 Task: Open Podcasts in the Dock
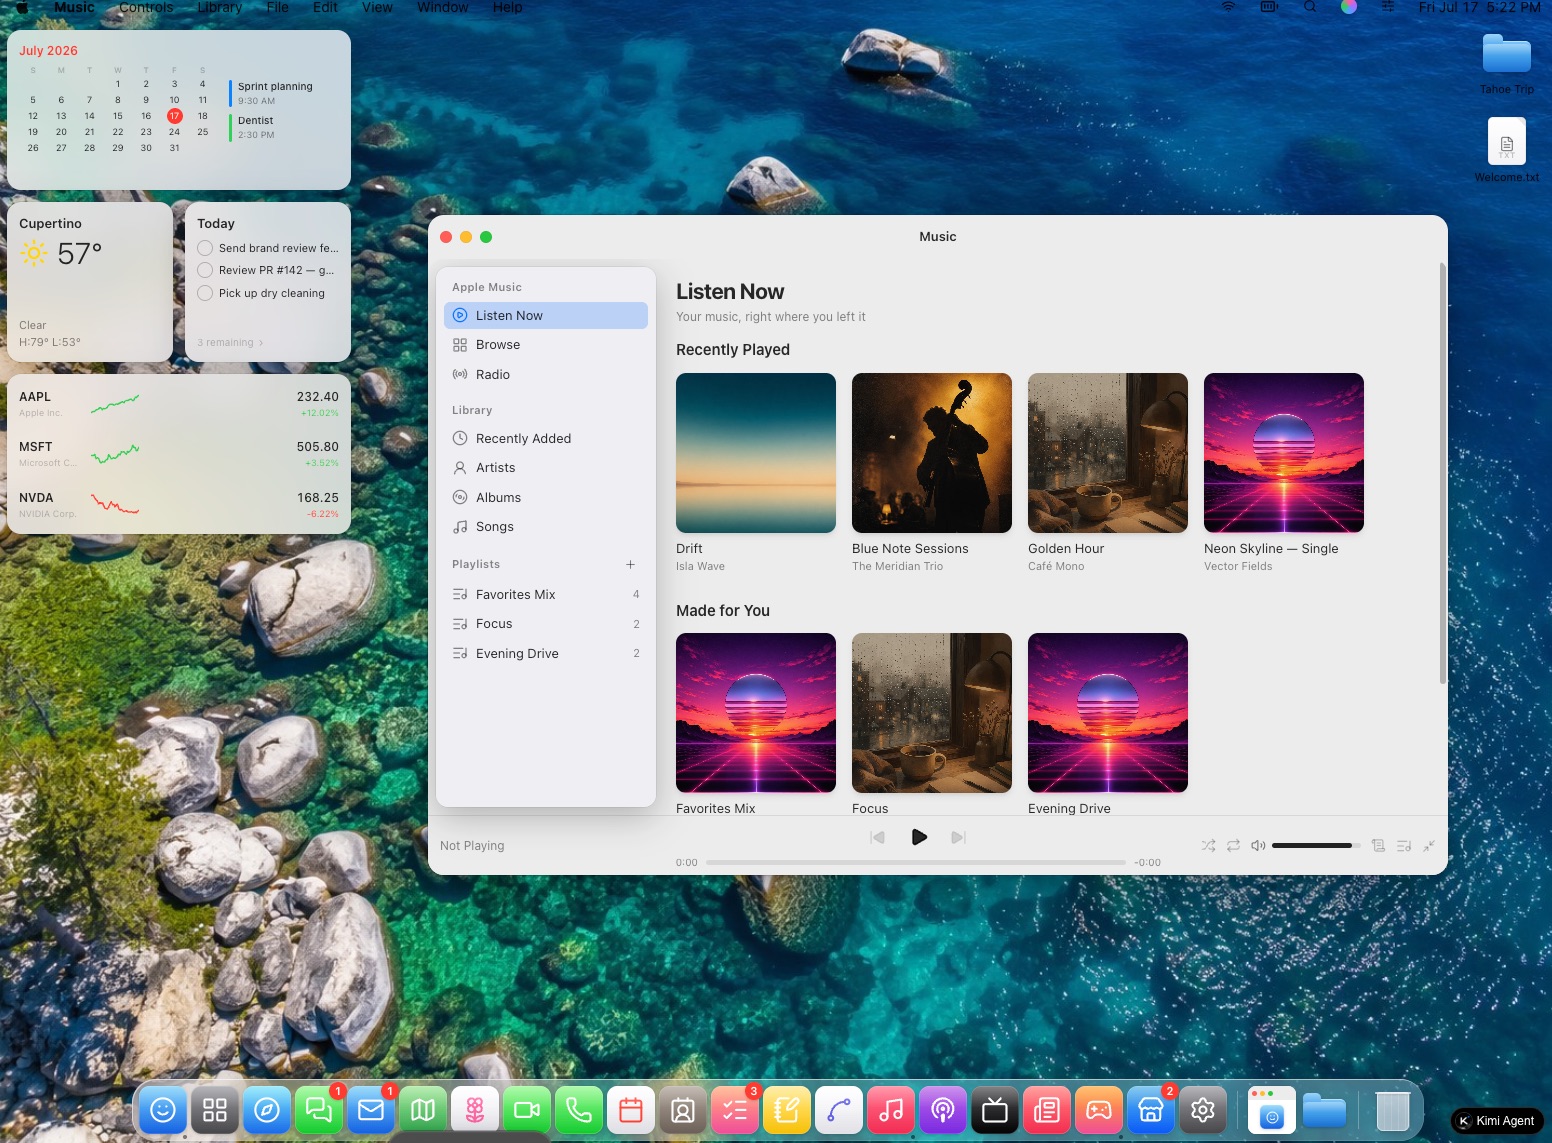pyautogui.click(x=943, y=1110)
